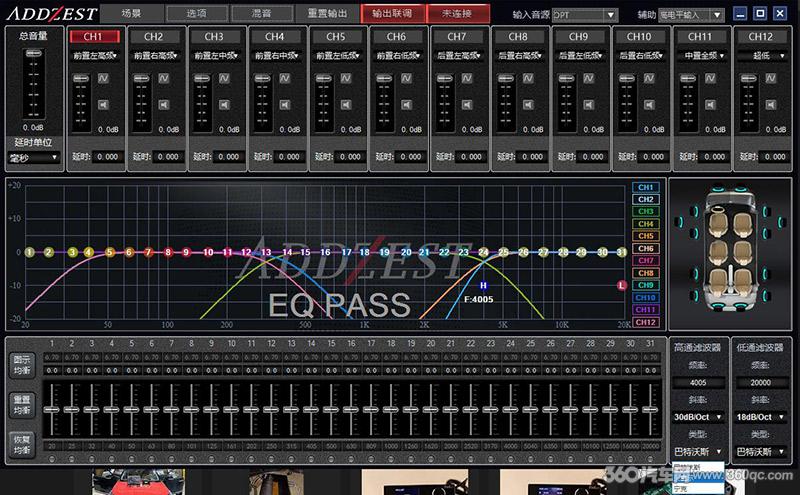The height and width of the screenshot is (495, 800).
Task: Mute the CH9 output
Action: click(x=589, y=105)
